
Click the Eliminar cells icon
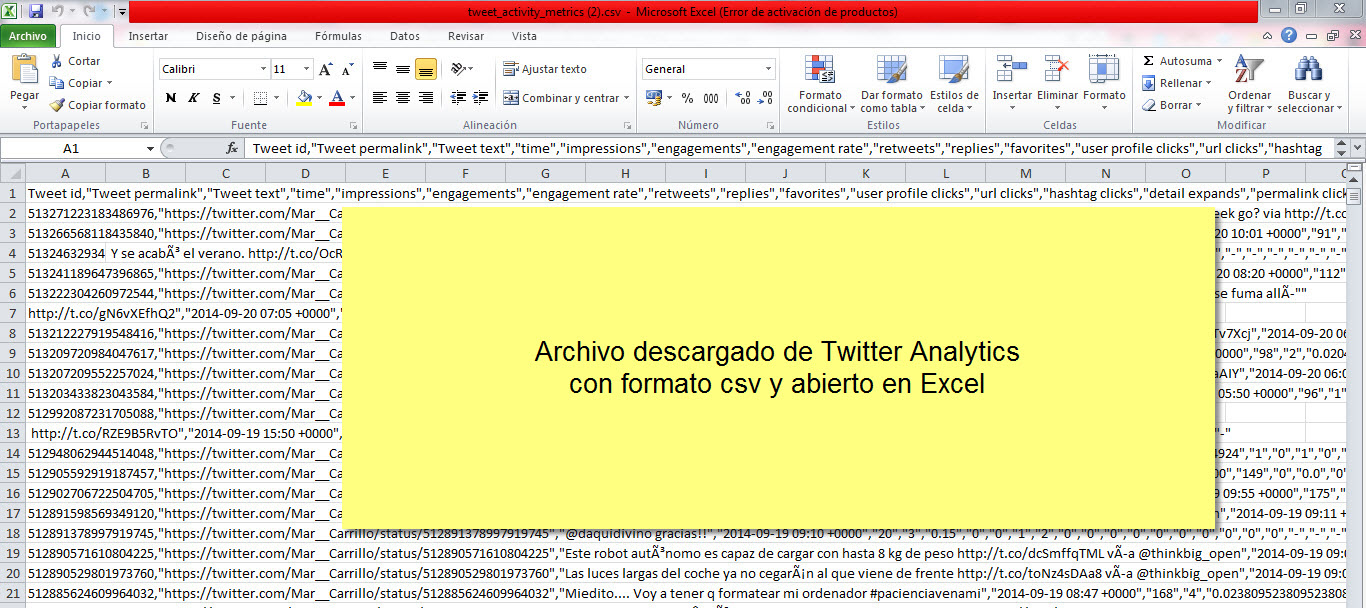[x=1057, y=72]
